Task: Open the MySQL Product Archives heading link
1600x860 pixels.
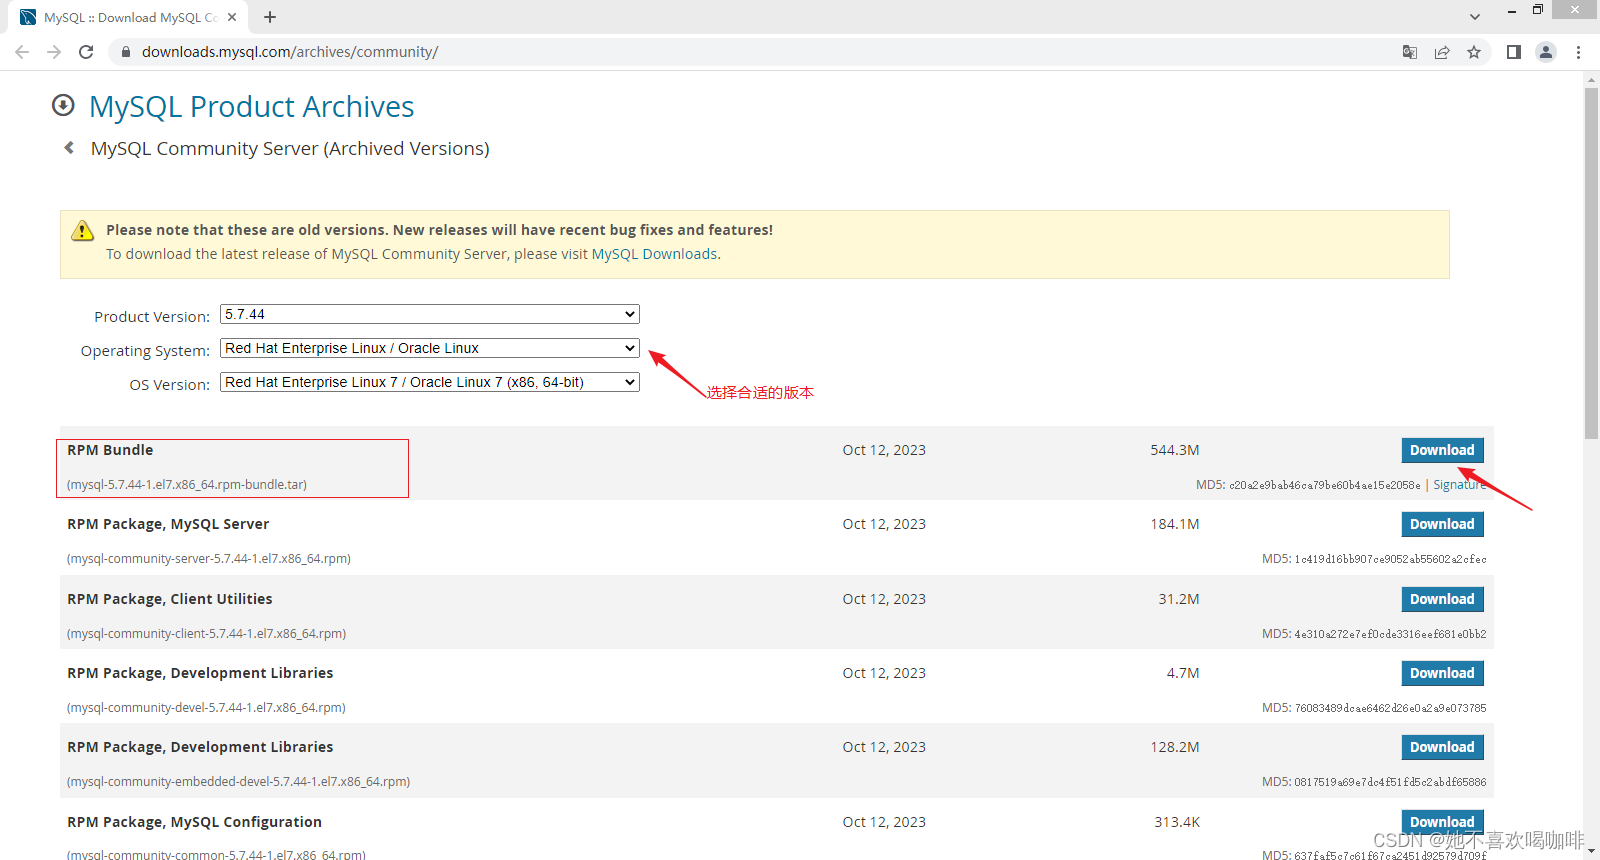Action: 252,106
